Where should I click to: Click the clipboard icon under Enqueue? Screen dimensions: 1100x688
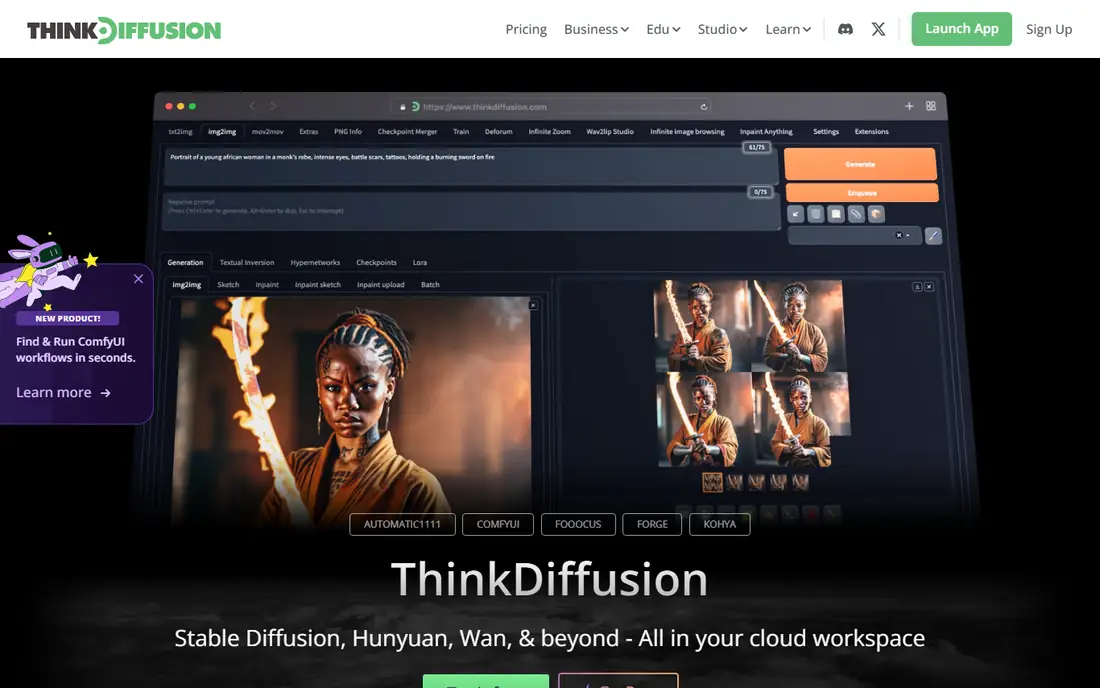coord(836,214)
